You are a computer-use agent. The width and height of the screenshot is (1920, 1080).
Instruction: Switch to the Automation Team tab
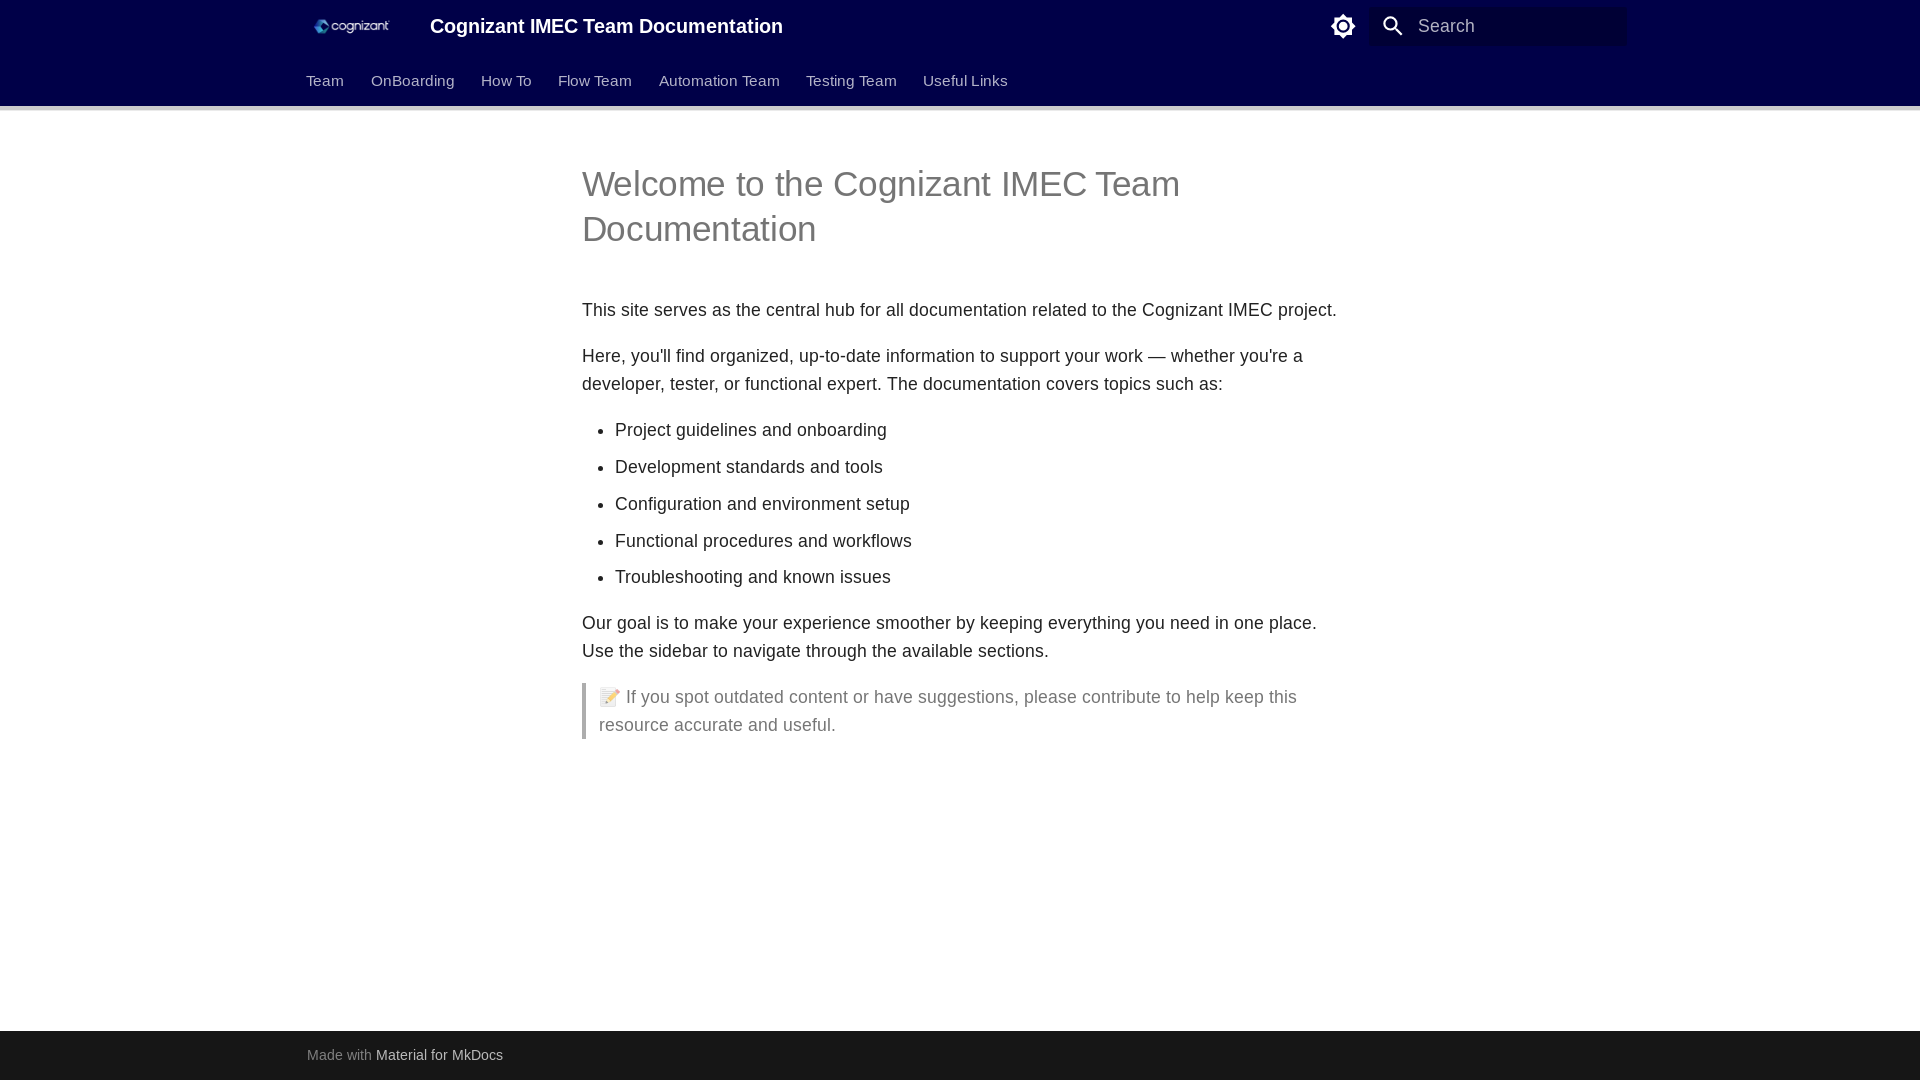[x=719, y=81]
